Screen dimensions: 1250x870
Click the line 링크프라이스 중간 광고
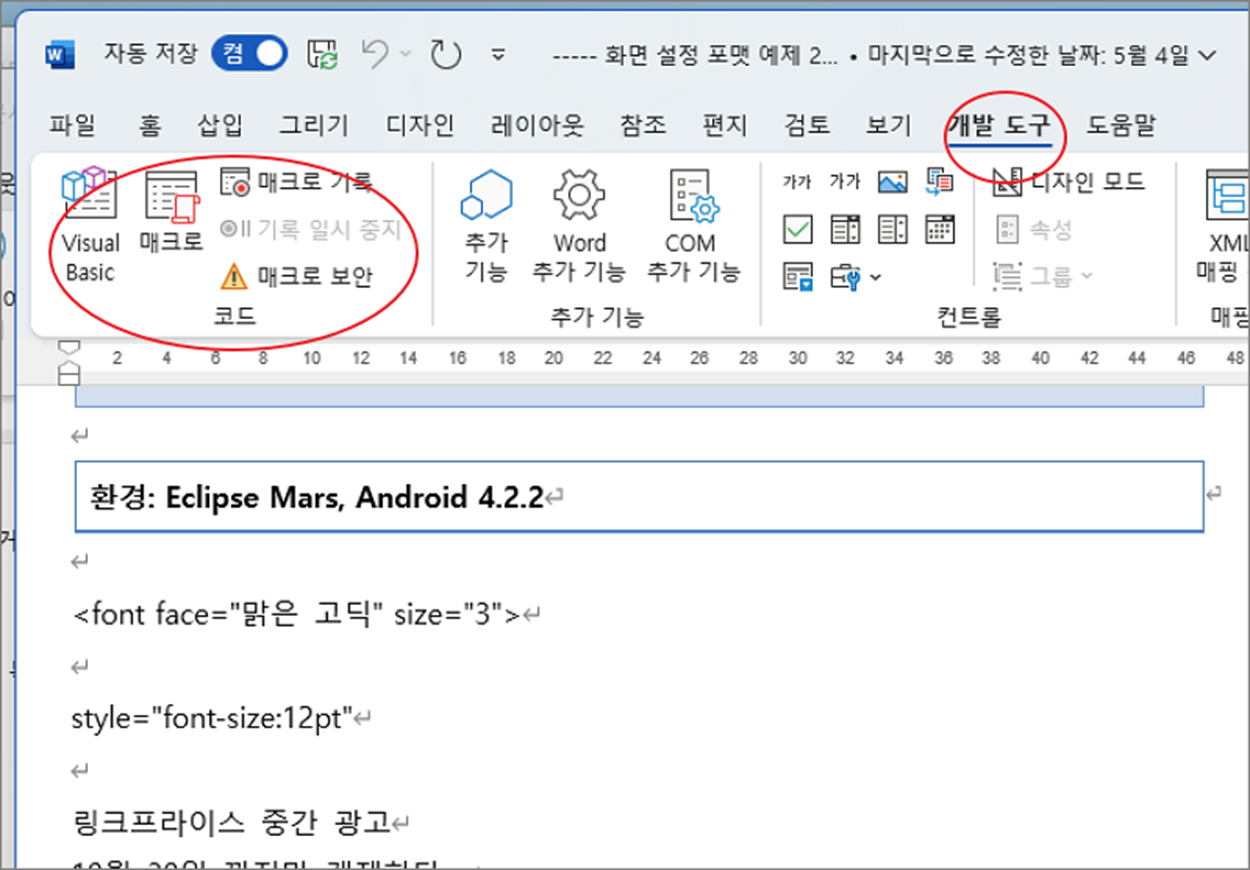232,823
